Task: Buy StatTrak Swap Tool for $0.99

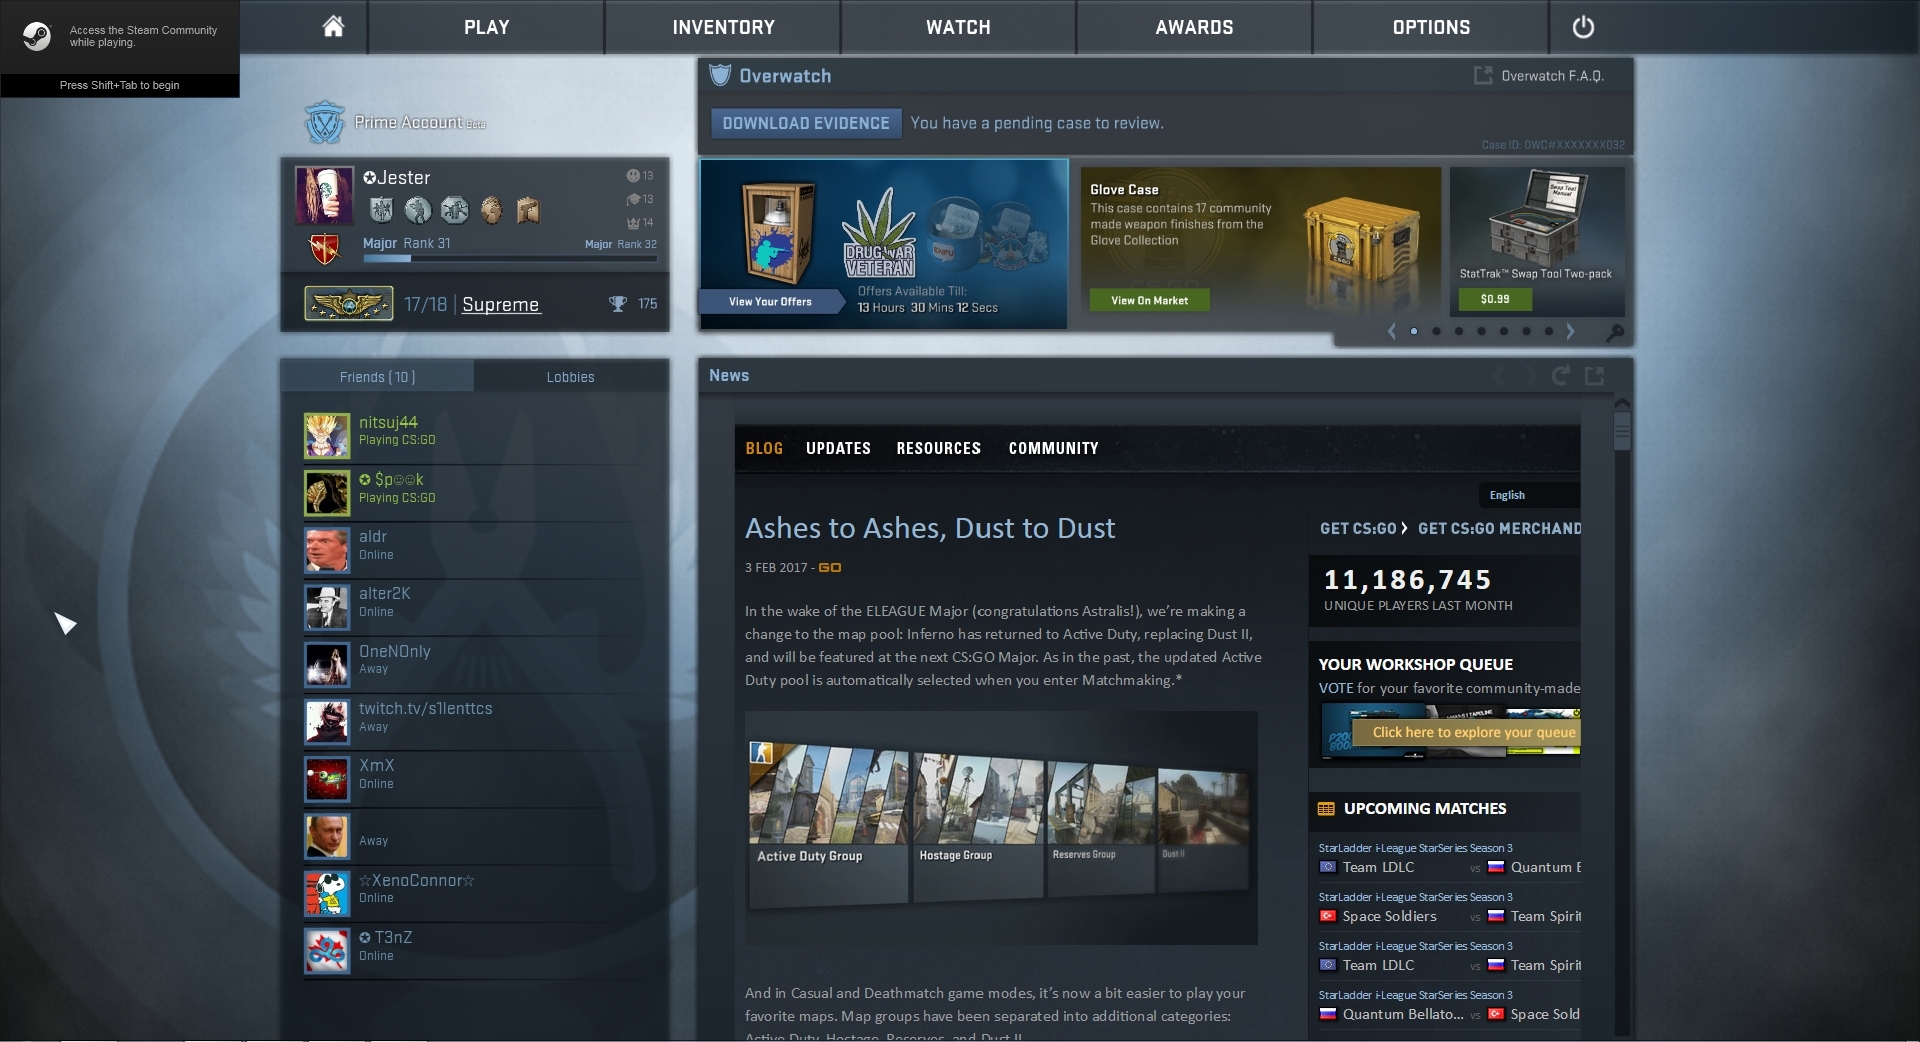Action: [1494, 298]
